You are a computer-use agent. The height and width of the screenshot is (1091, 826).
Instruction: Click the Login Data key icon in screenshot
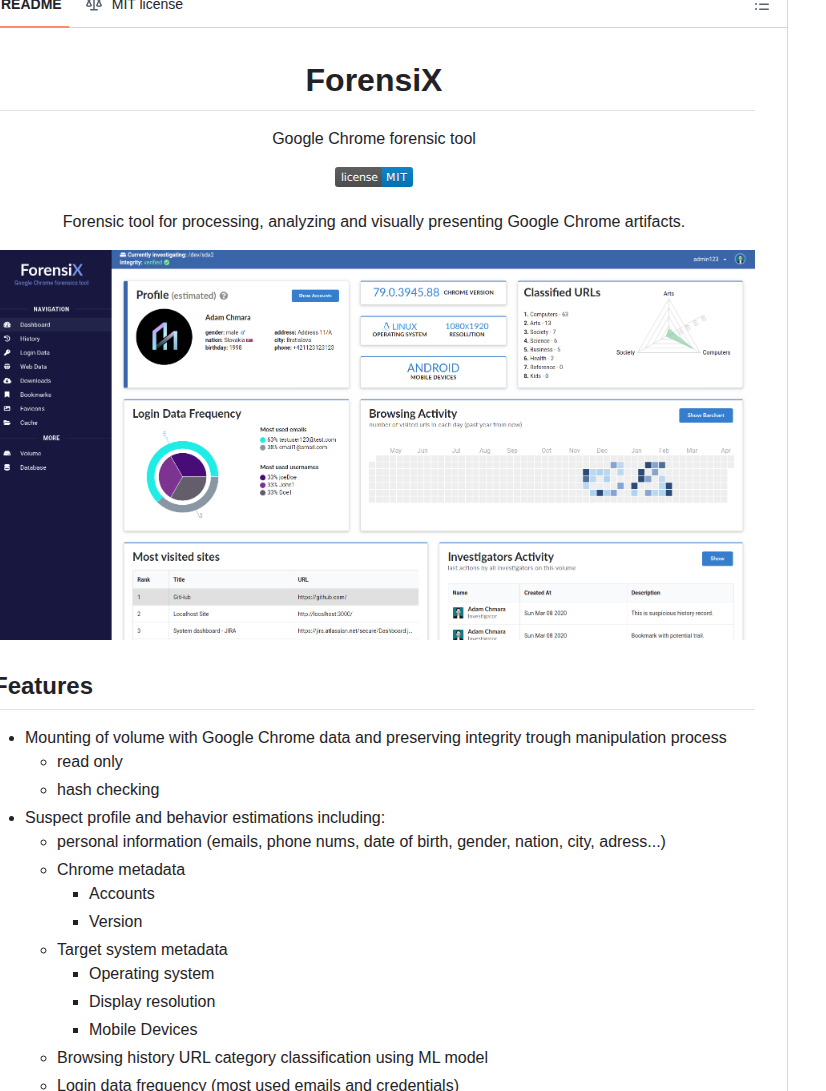[x=7, y=353]
